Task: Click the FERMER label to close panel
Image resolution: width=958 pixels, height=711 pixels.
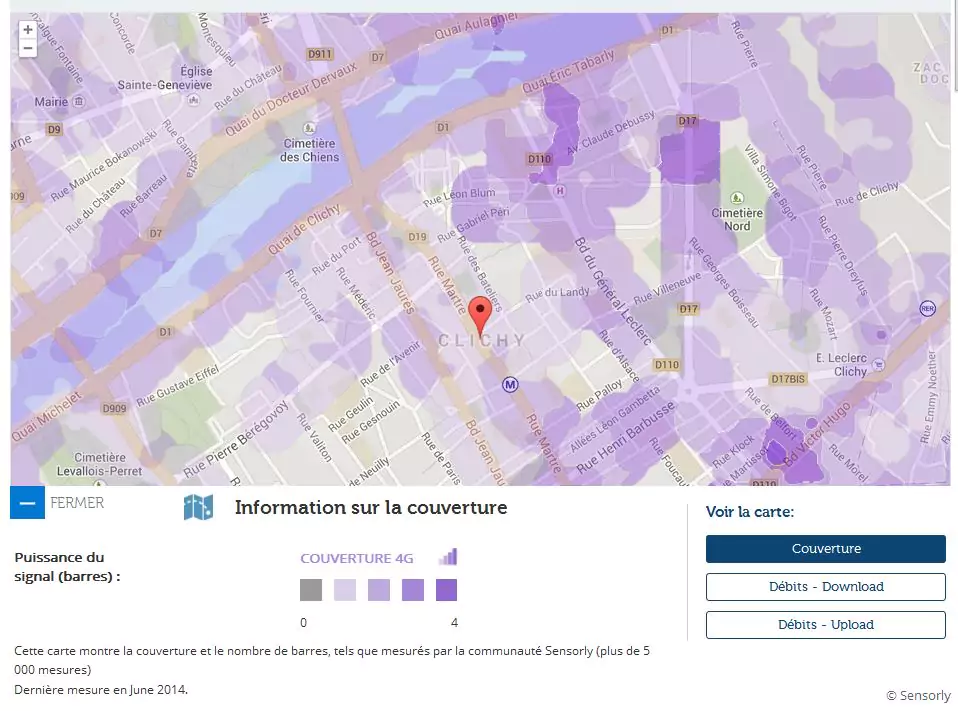Action: click(x=77, y=503)
